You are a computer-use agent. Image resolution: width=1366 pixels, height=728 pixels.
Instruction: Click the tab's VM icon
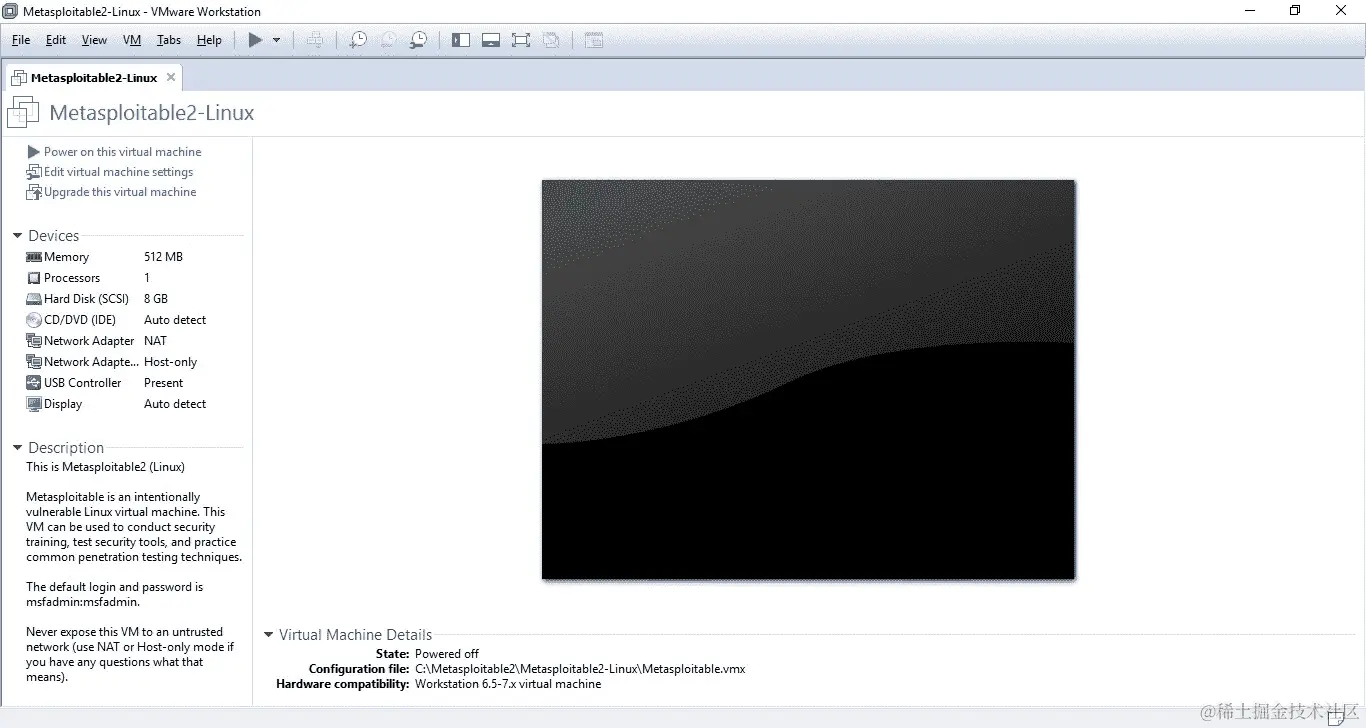(18, 77)
